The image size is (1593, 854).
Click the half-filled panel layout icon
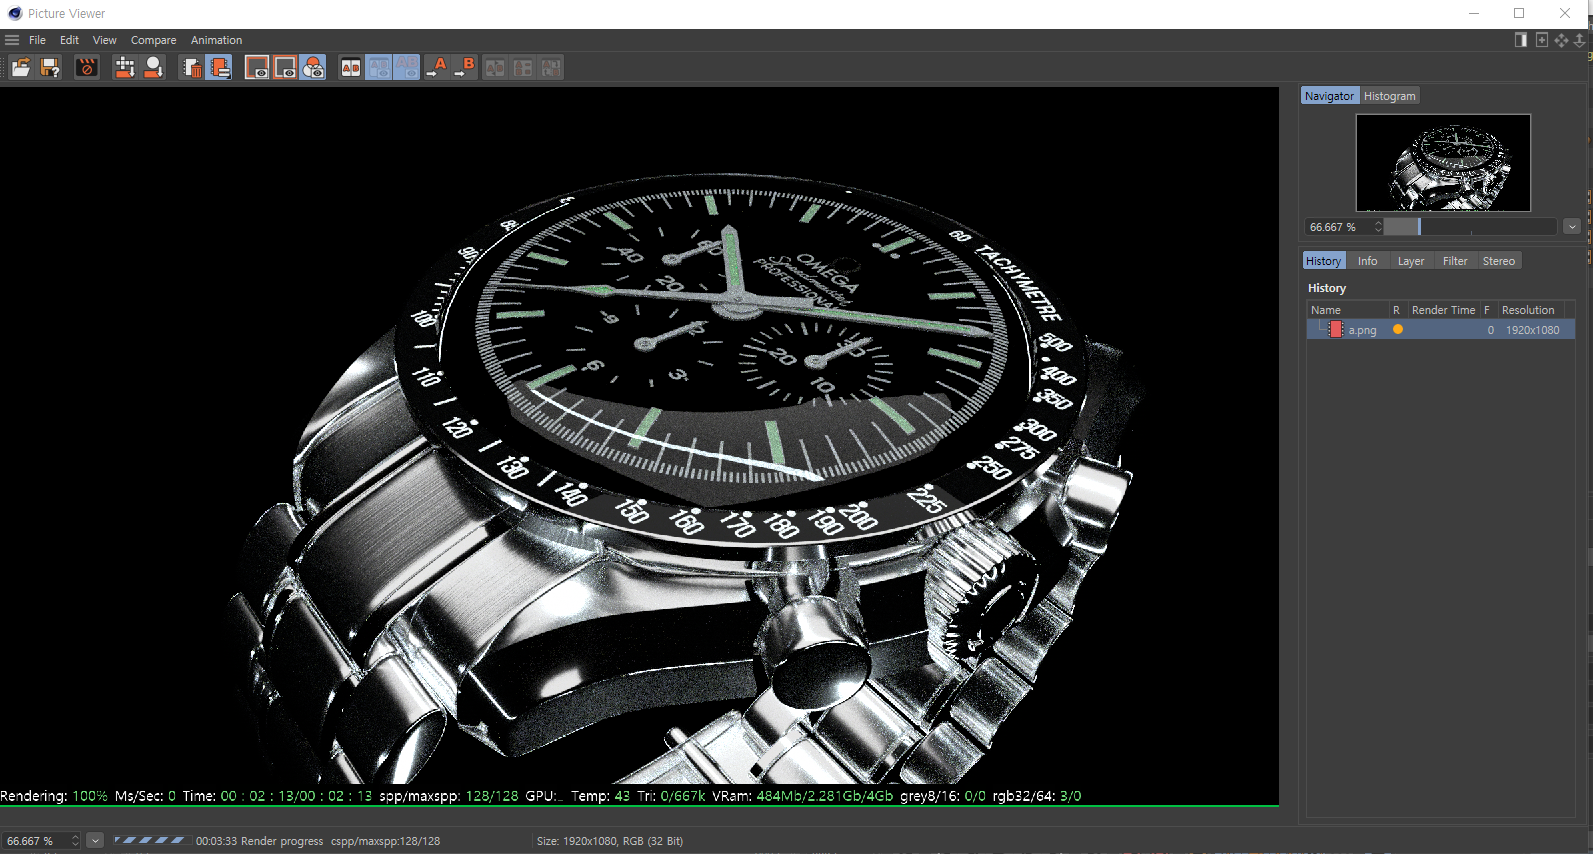coord(1521,40)
